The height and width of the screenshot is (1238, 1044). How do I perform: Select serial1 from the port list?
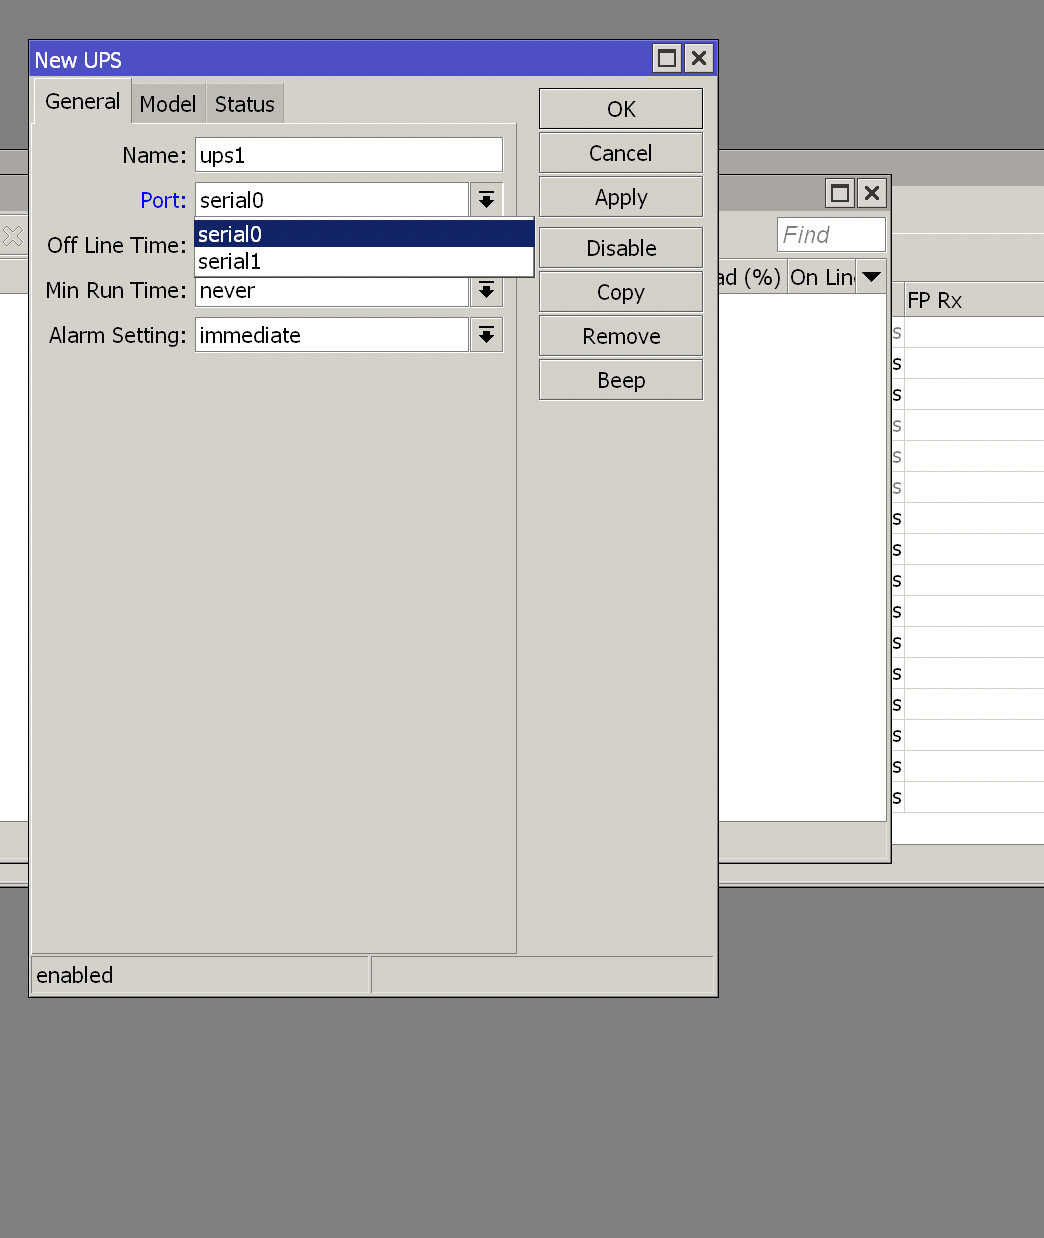(300, 261)
